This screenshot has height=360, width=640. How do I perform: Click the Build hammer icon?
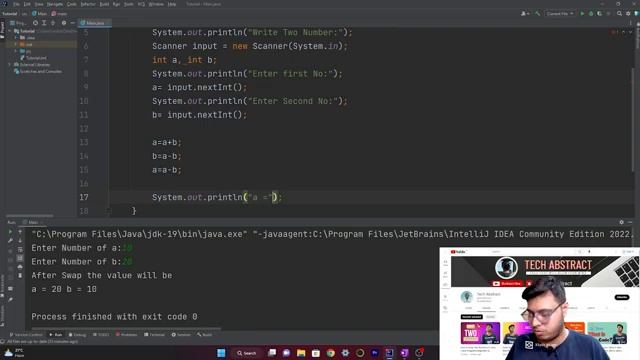pyautogui.click(x=538, y=13)
